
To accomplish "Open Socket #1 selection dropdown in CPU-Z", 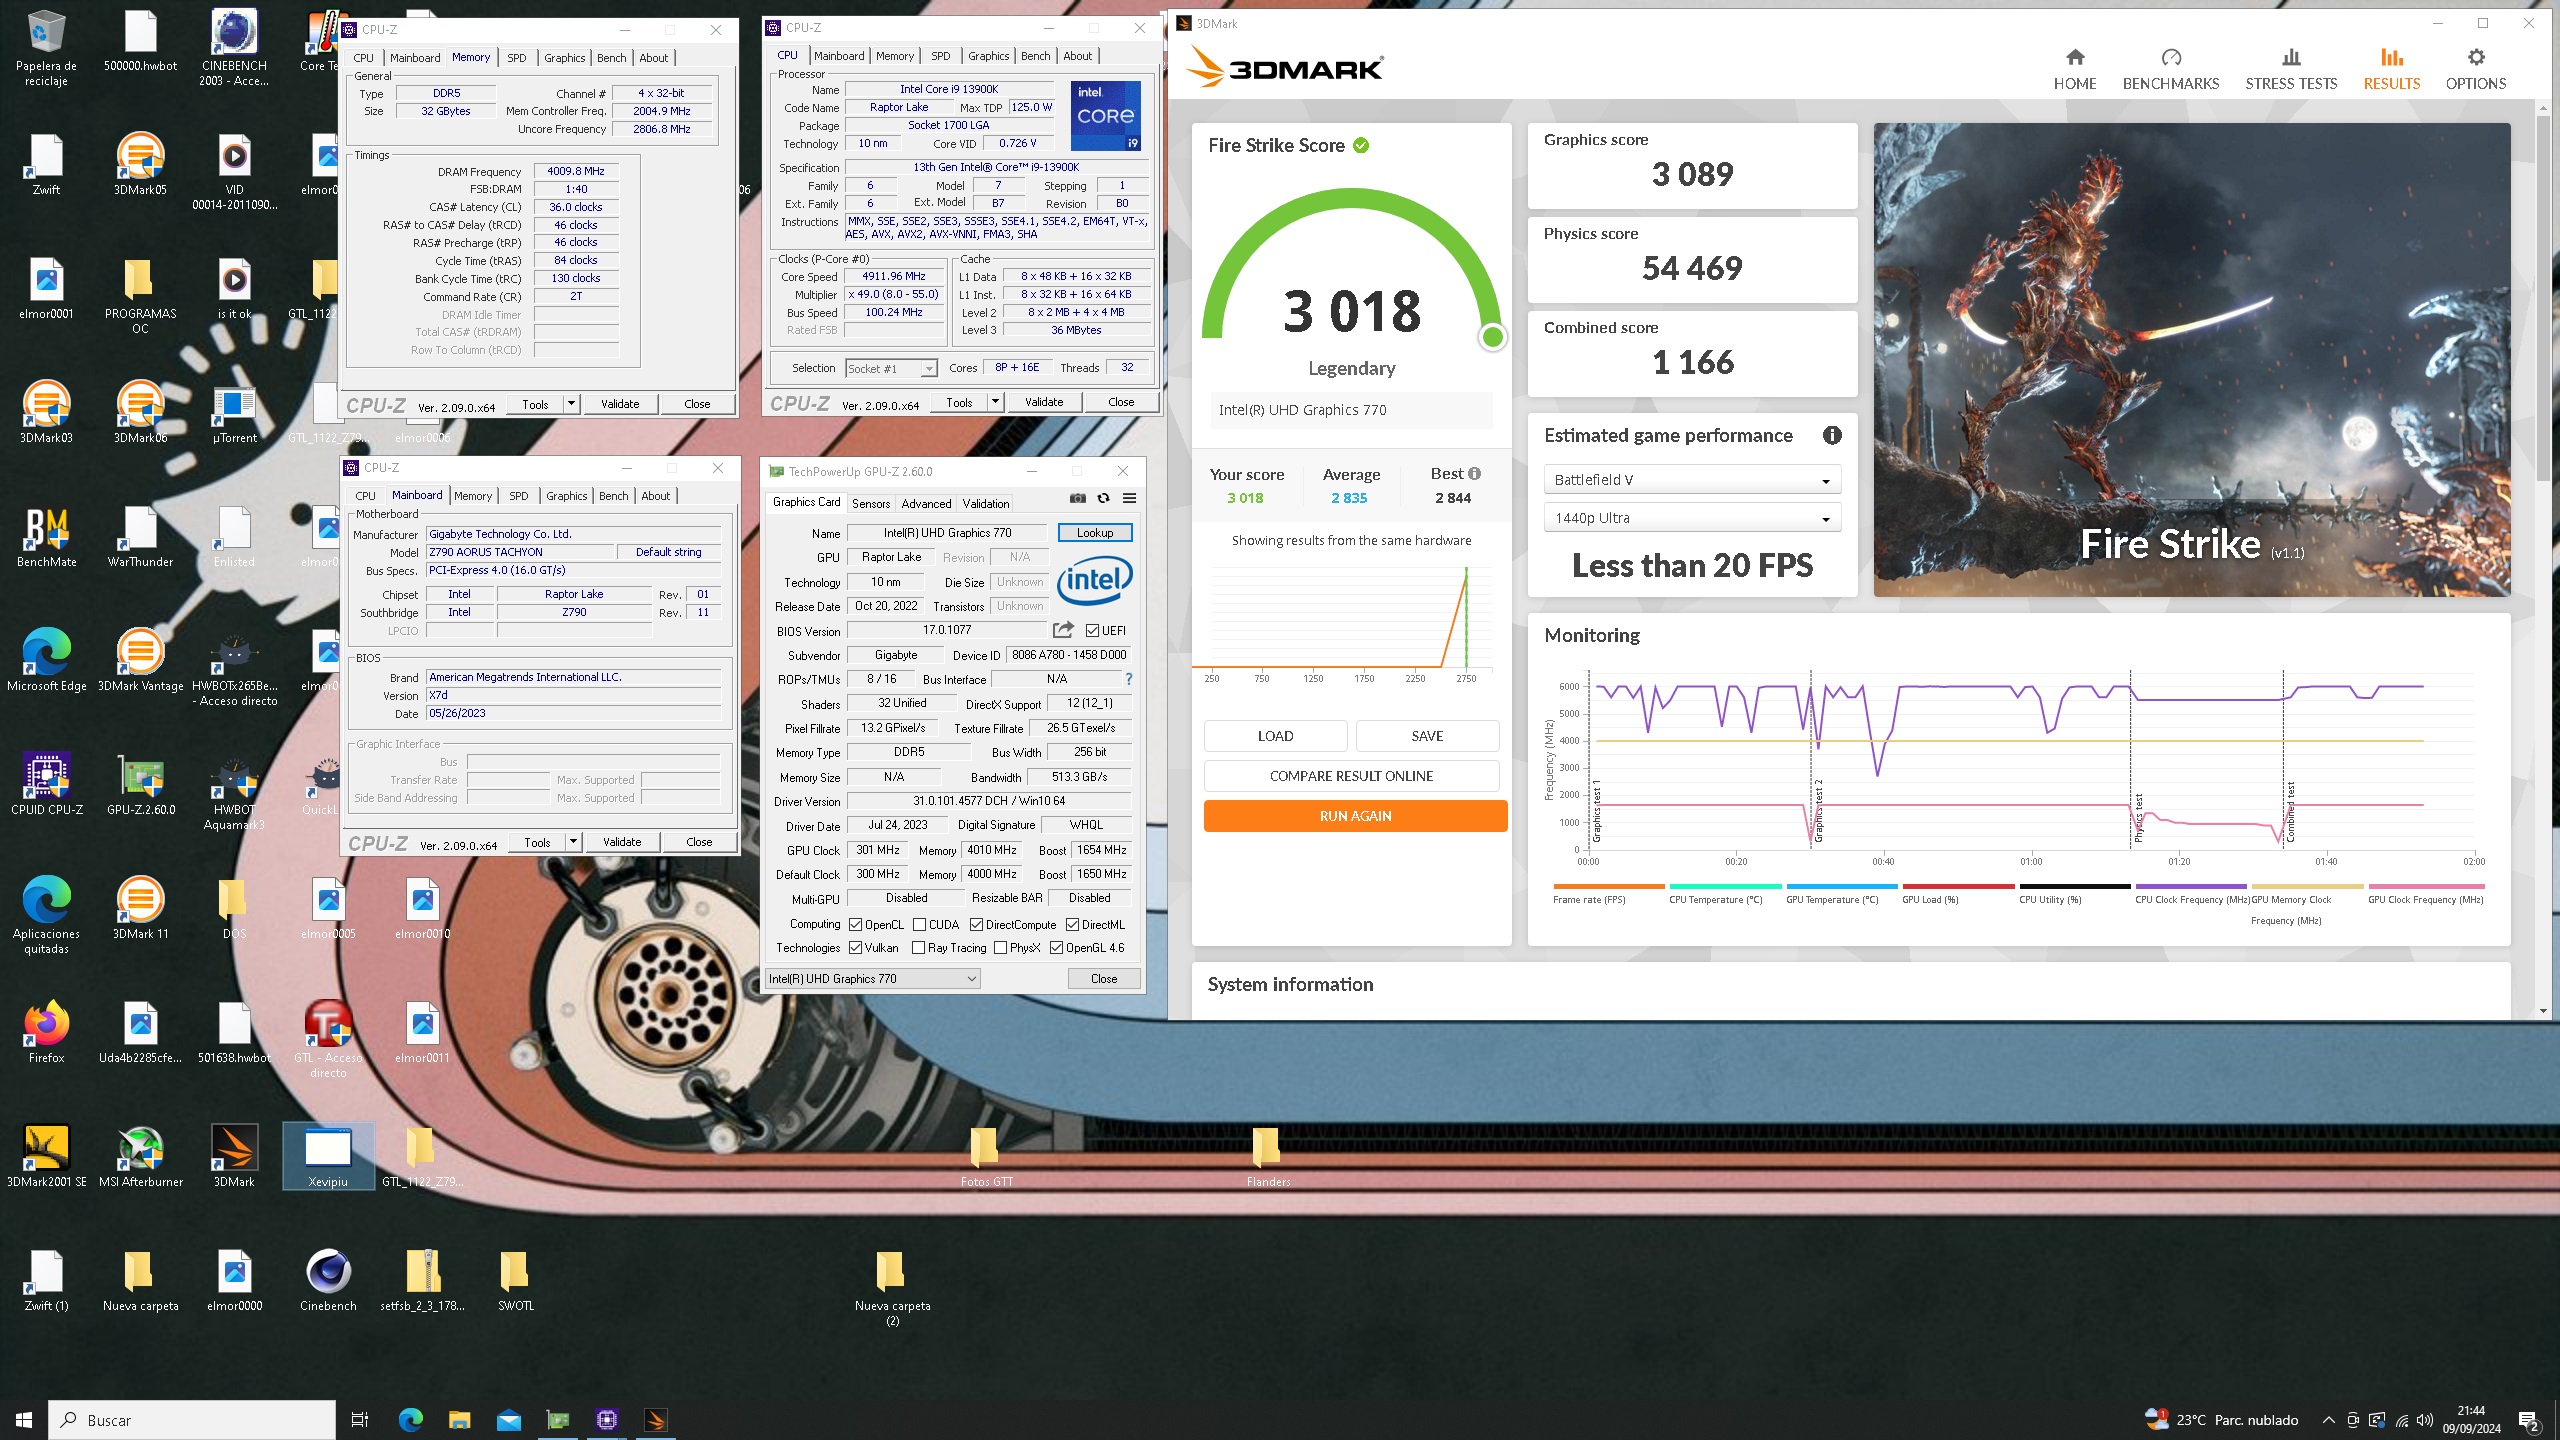I will point(891,369).
